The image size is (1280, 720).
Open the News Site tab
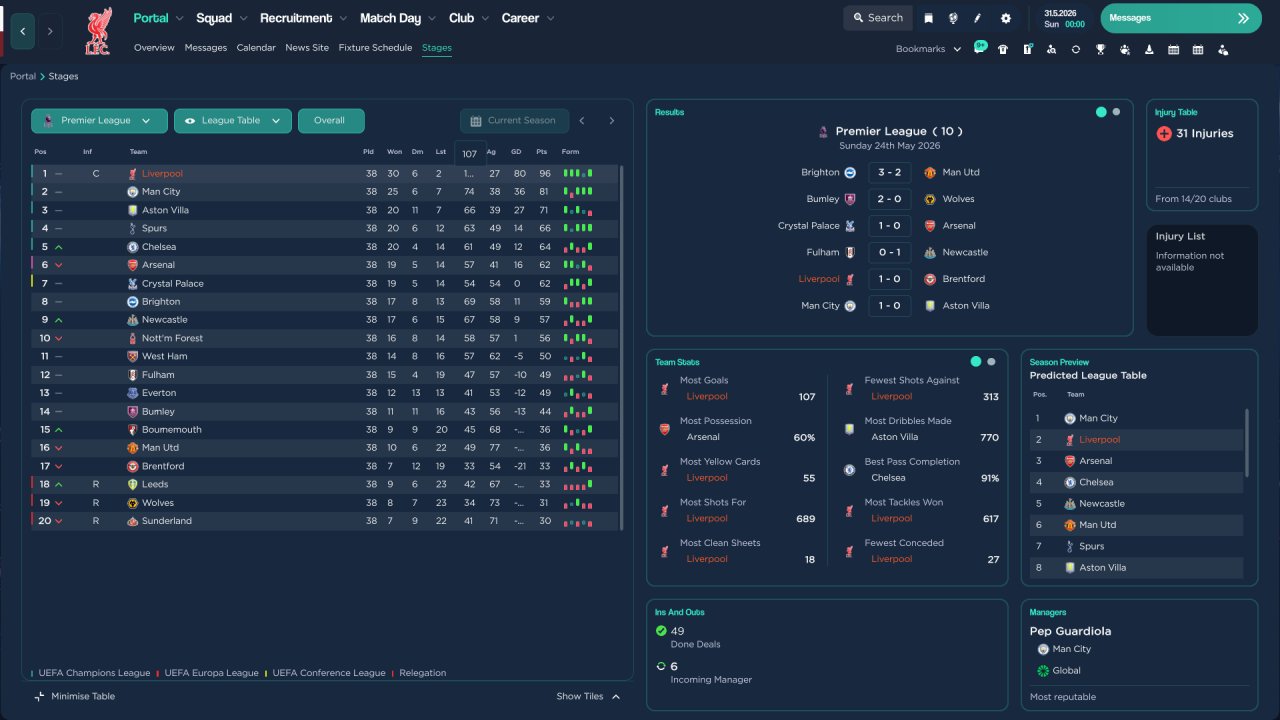click(x=307, y=48)
